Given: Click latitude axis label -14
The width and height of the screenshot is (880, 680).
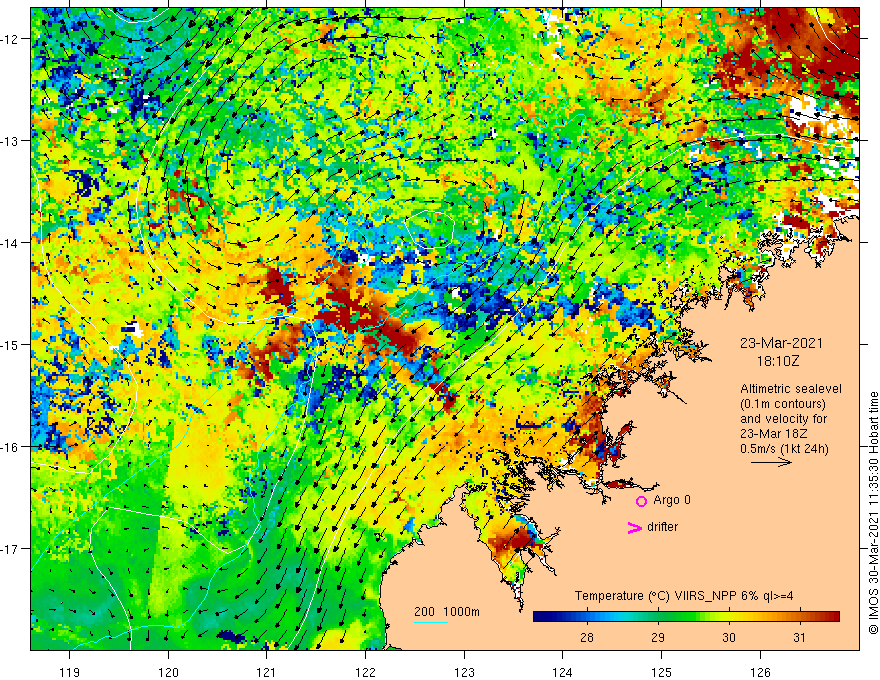Looking at the screenshot, I should click(x=11, y=243).
